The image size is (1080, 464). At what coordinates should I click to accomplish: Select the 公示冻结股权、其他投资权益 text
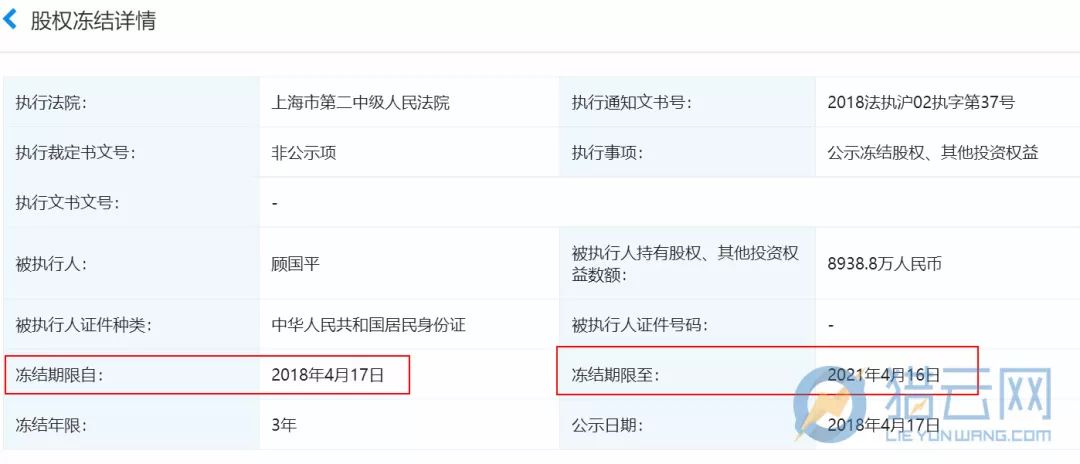click(933, 153)
